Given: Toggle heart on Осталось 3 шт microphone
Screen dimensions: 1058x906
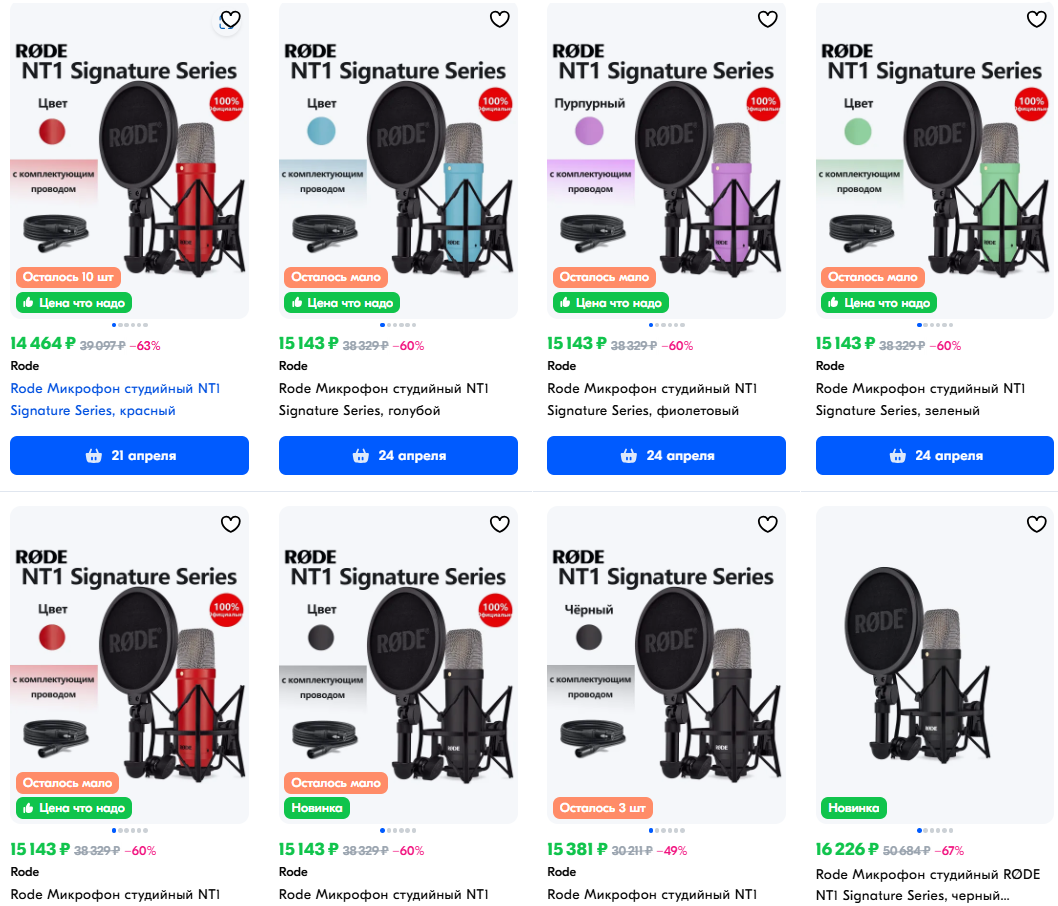Looking at the screenshot, I should pyautogui.click(x=767, y=524).
